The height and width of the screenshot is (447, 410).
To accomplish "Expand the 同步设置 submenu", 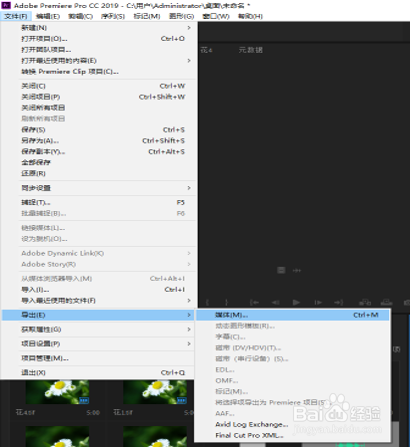I will 98,188.
